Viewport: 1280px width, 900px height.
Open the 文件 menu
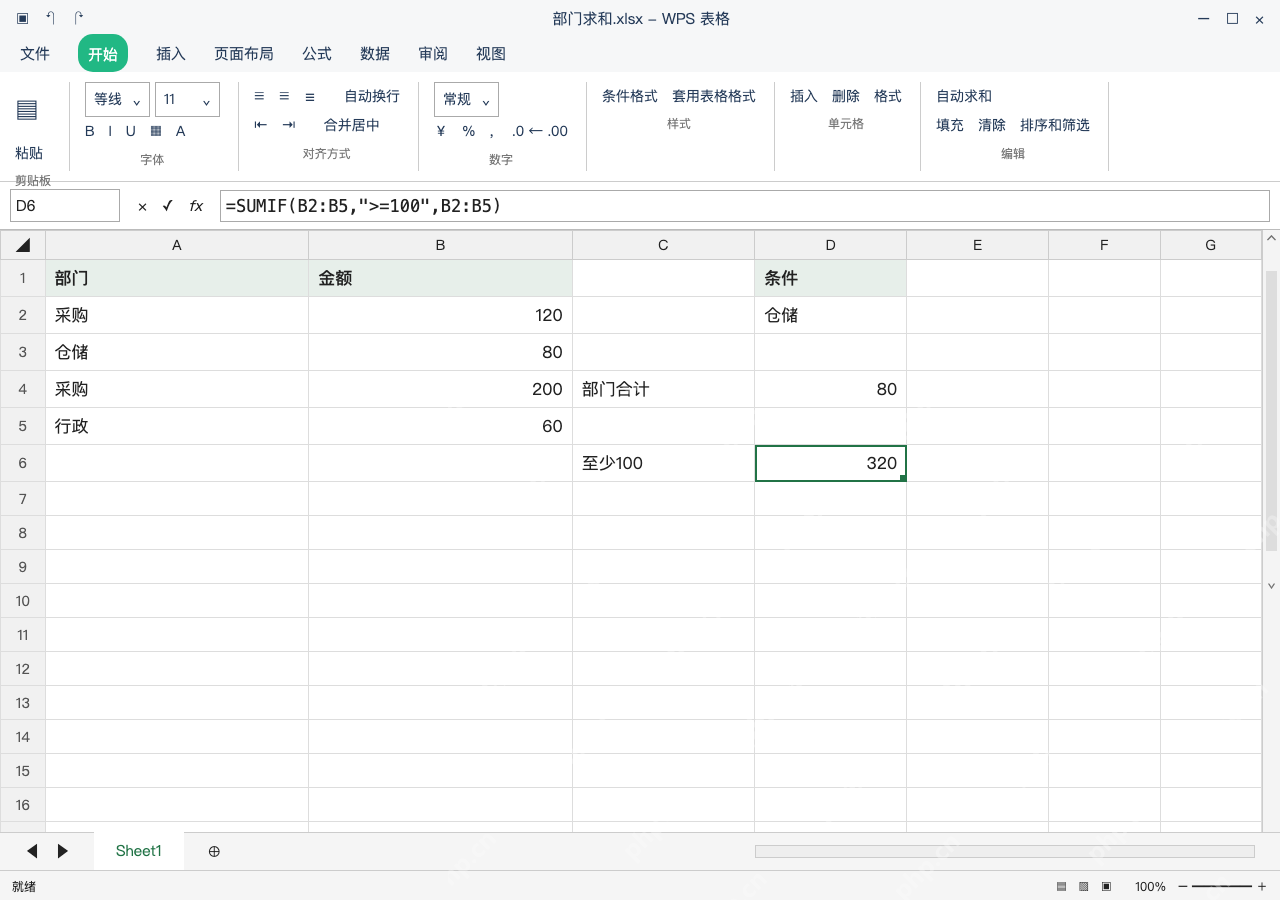pyautogui.click(x=35, y=53)
